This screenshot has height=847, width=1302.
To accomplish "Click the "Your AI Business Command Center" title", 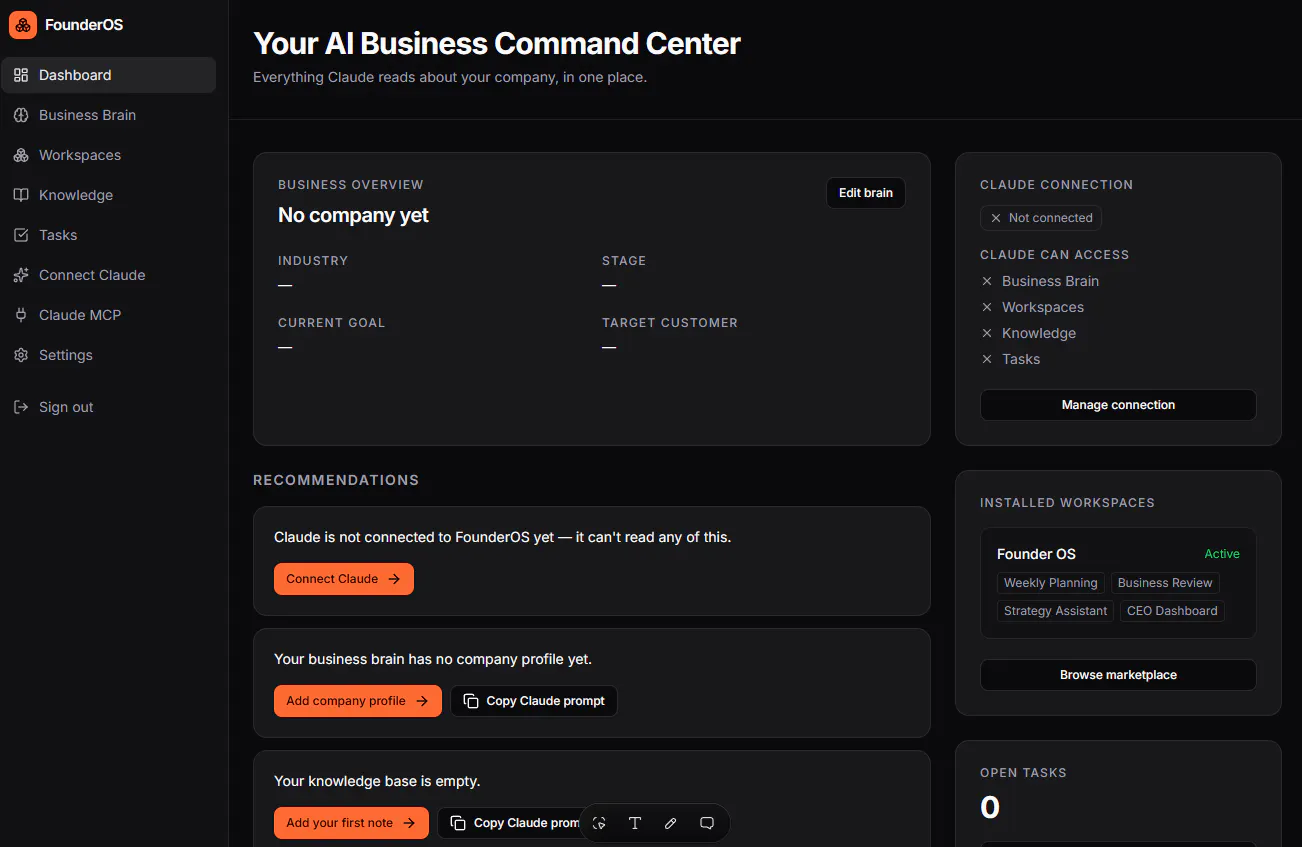I will click(x=497, y=44).
